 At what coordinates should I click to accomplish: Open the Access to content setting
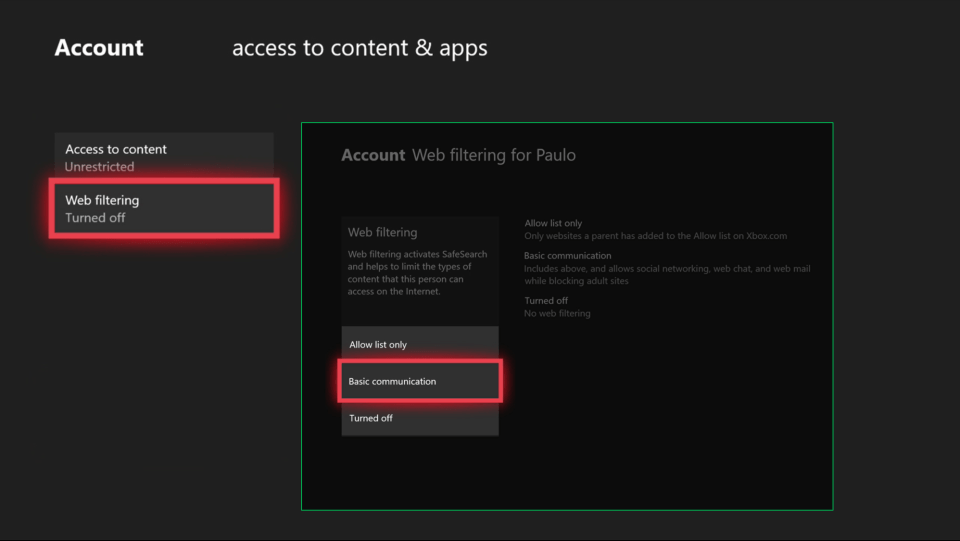(163, 157)
